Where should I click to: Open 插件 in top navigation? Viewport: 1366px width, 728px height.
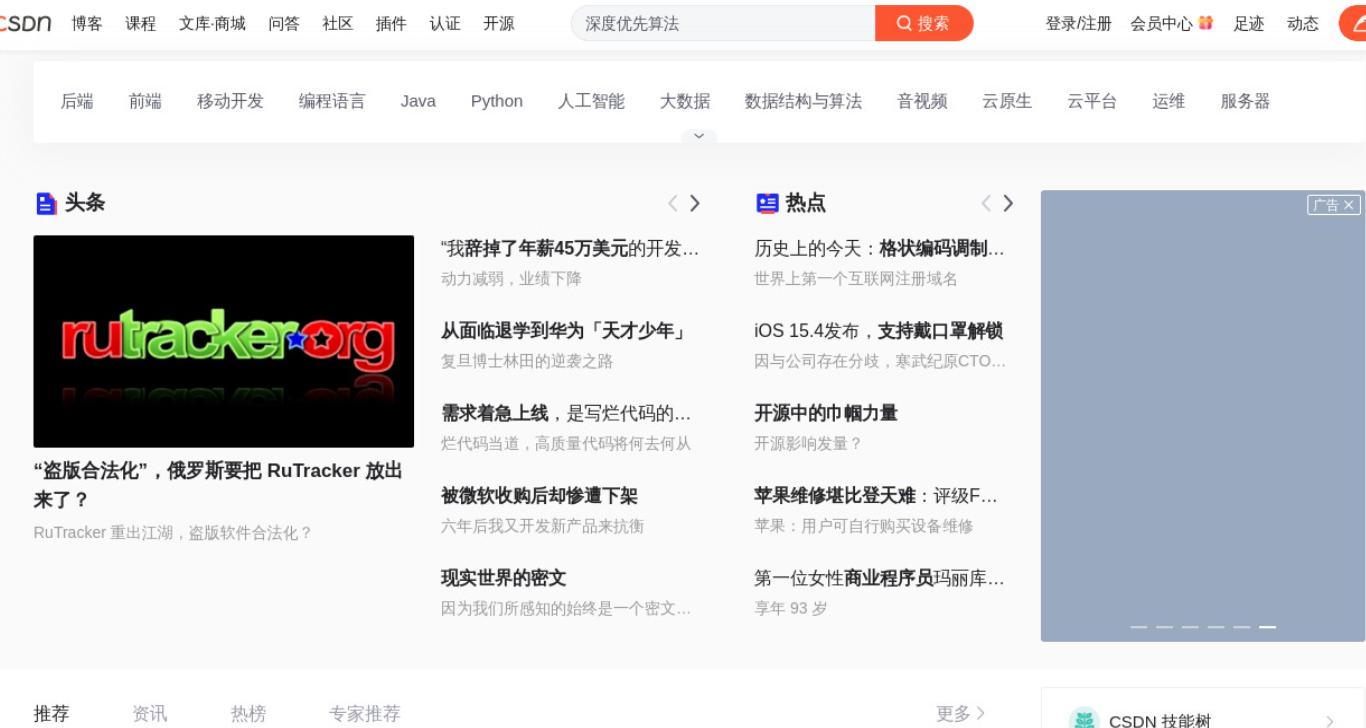391,23
